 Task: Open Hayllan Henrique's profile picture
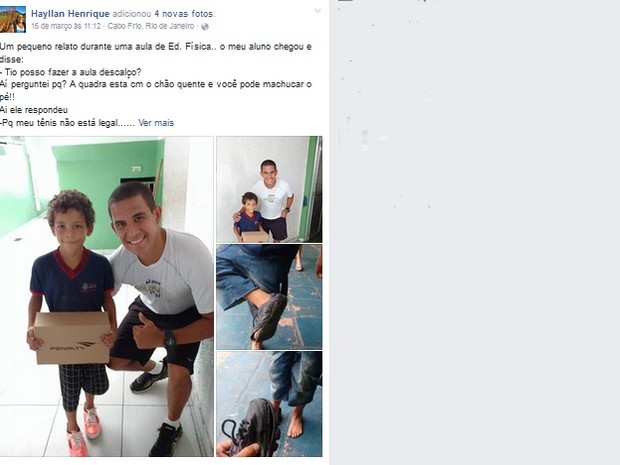coord(13,19)
